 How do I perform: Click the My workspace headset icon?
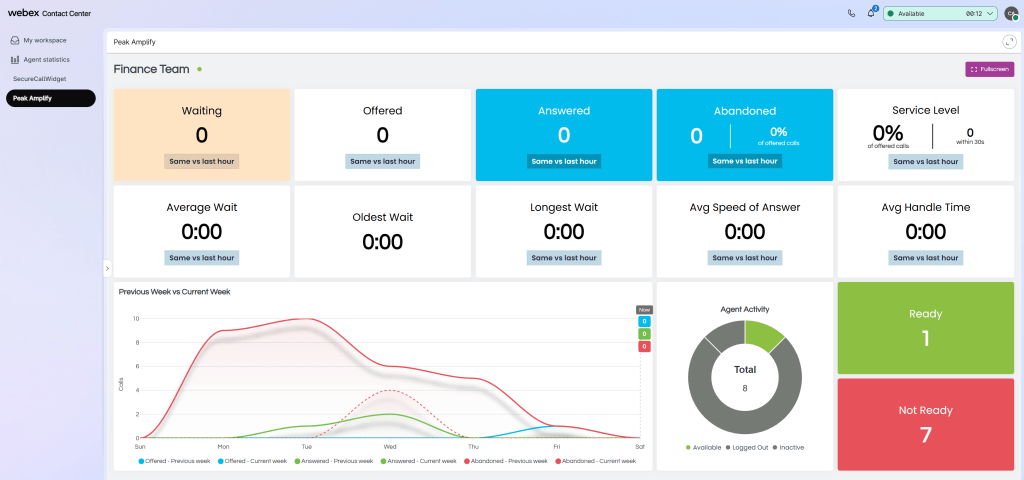(x=15, y=40)
